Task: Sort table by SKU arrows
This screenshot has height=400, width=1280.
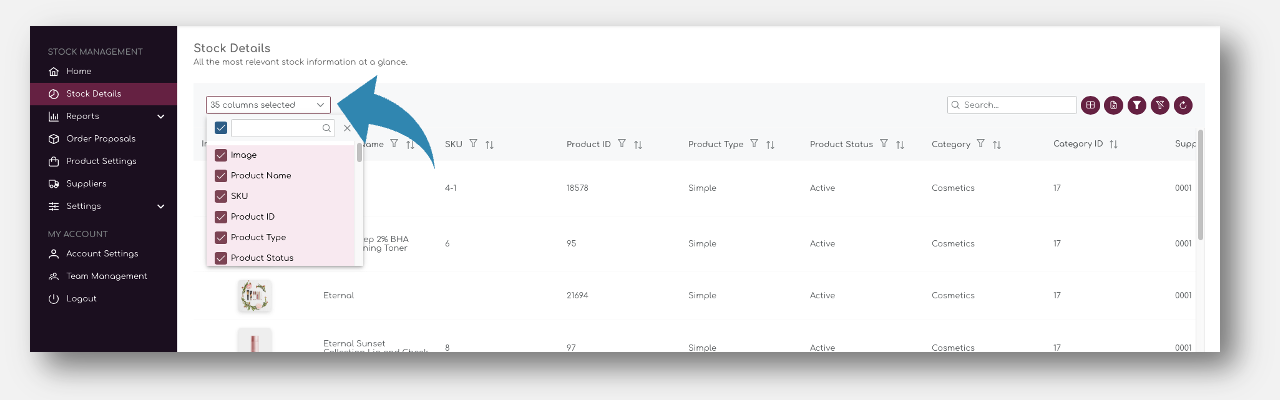Action: tap(490, 144)
